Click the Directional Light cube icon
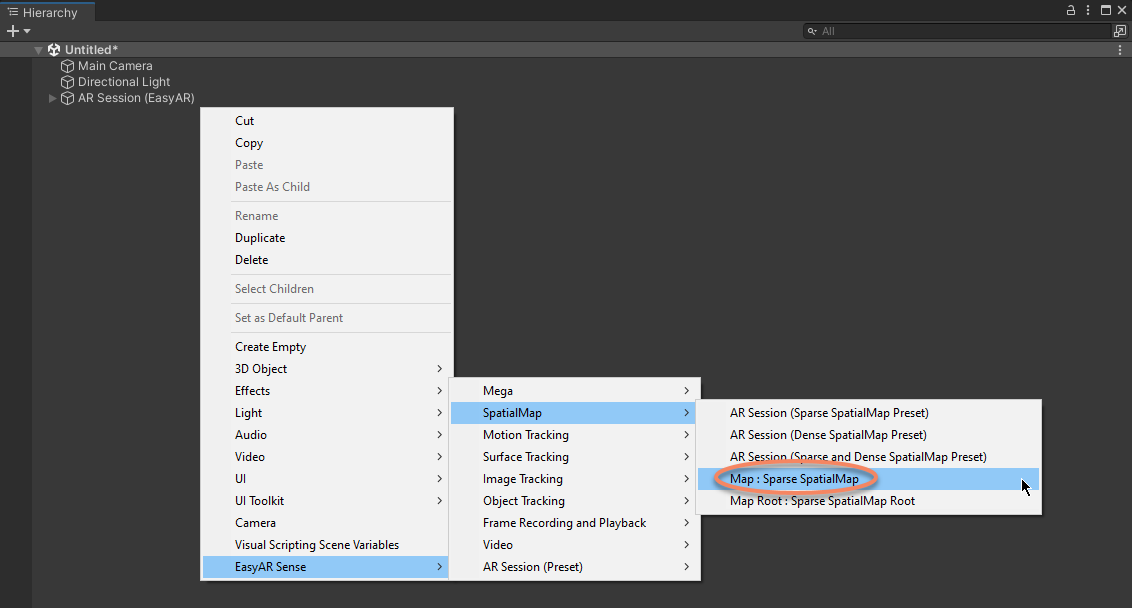1132x608 pixels. 68,82
